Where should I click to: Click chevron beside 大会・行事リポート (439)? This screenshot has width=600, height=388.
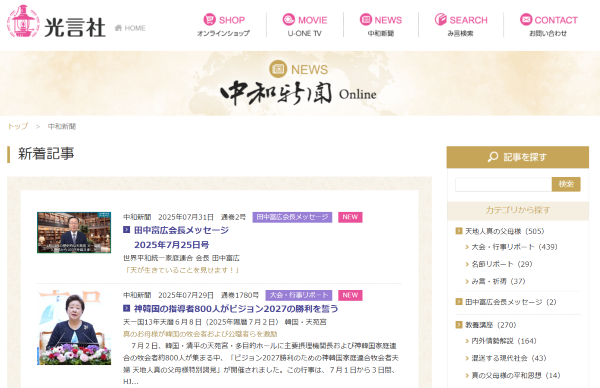tap(467, 247)
